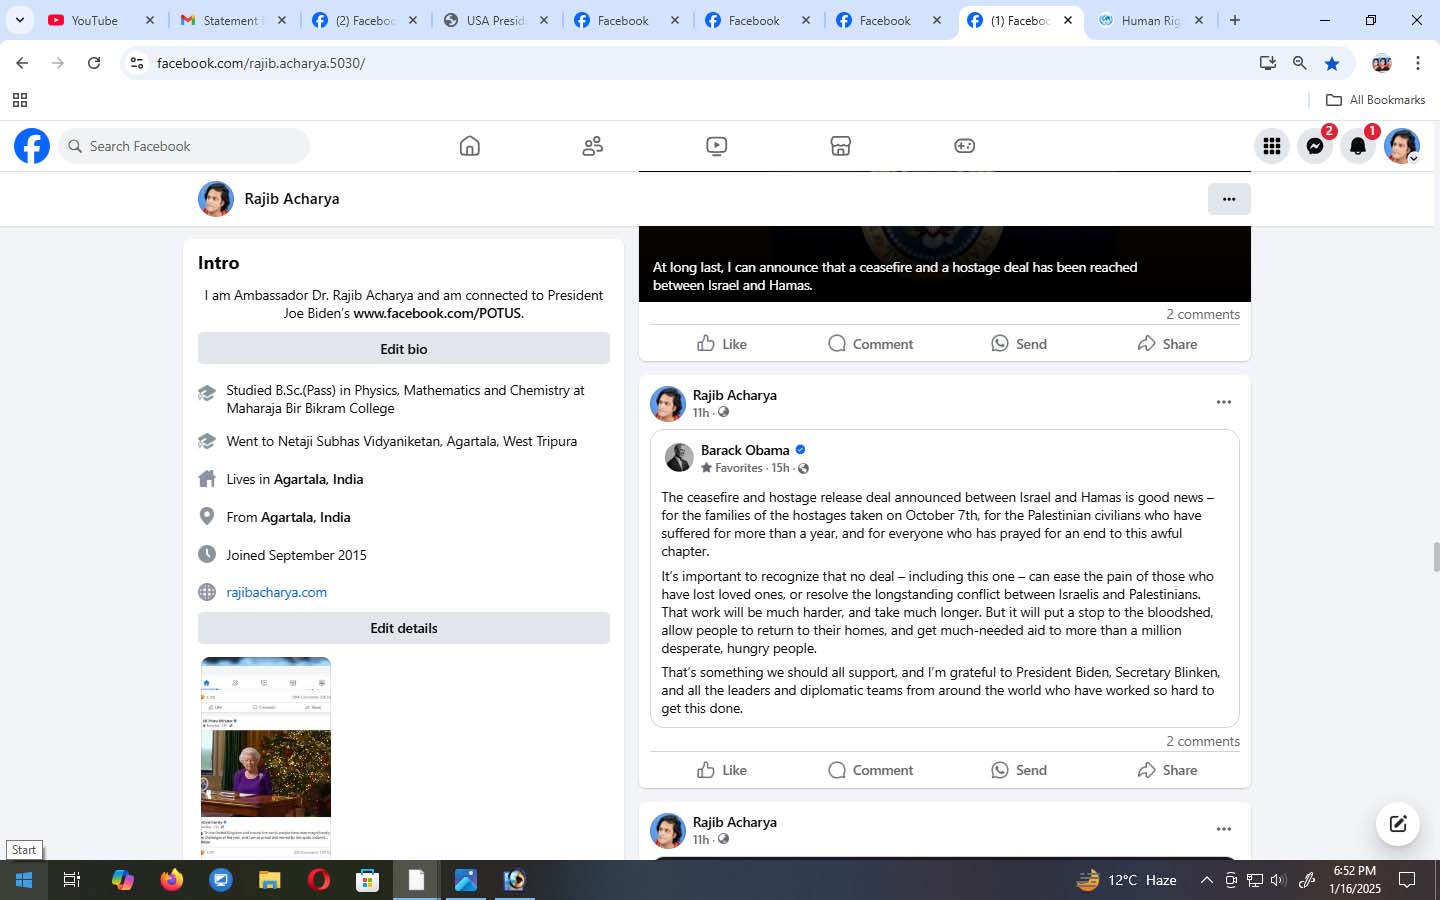Open the Facebook menu grid icon

1272,146
